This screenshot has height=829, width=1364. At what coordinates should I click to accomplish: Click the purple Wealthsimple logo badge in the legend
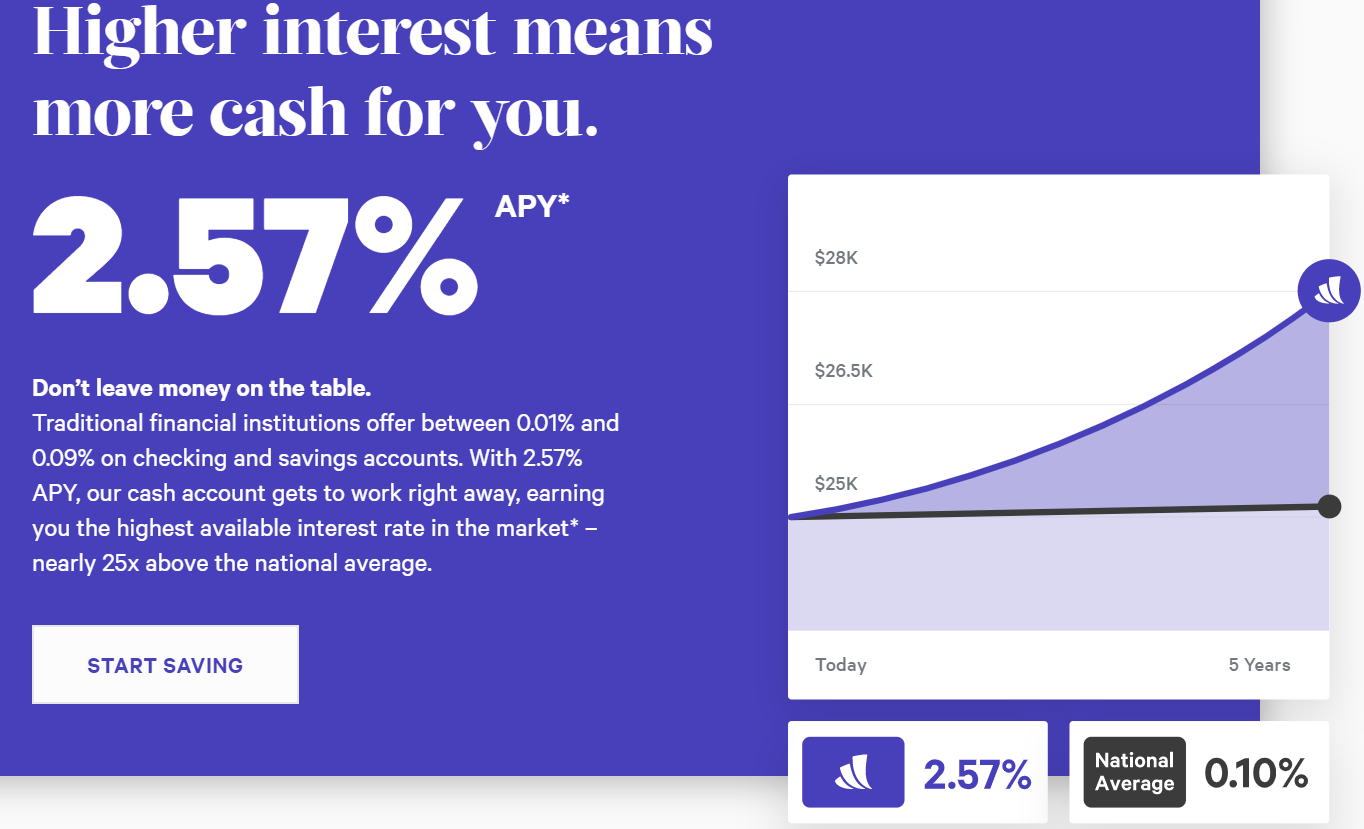tap(853, 772)
